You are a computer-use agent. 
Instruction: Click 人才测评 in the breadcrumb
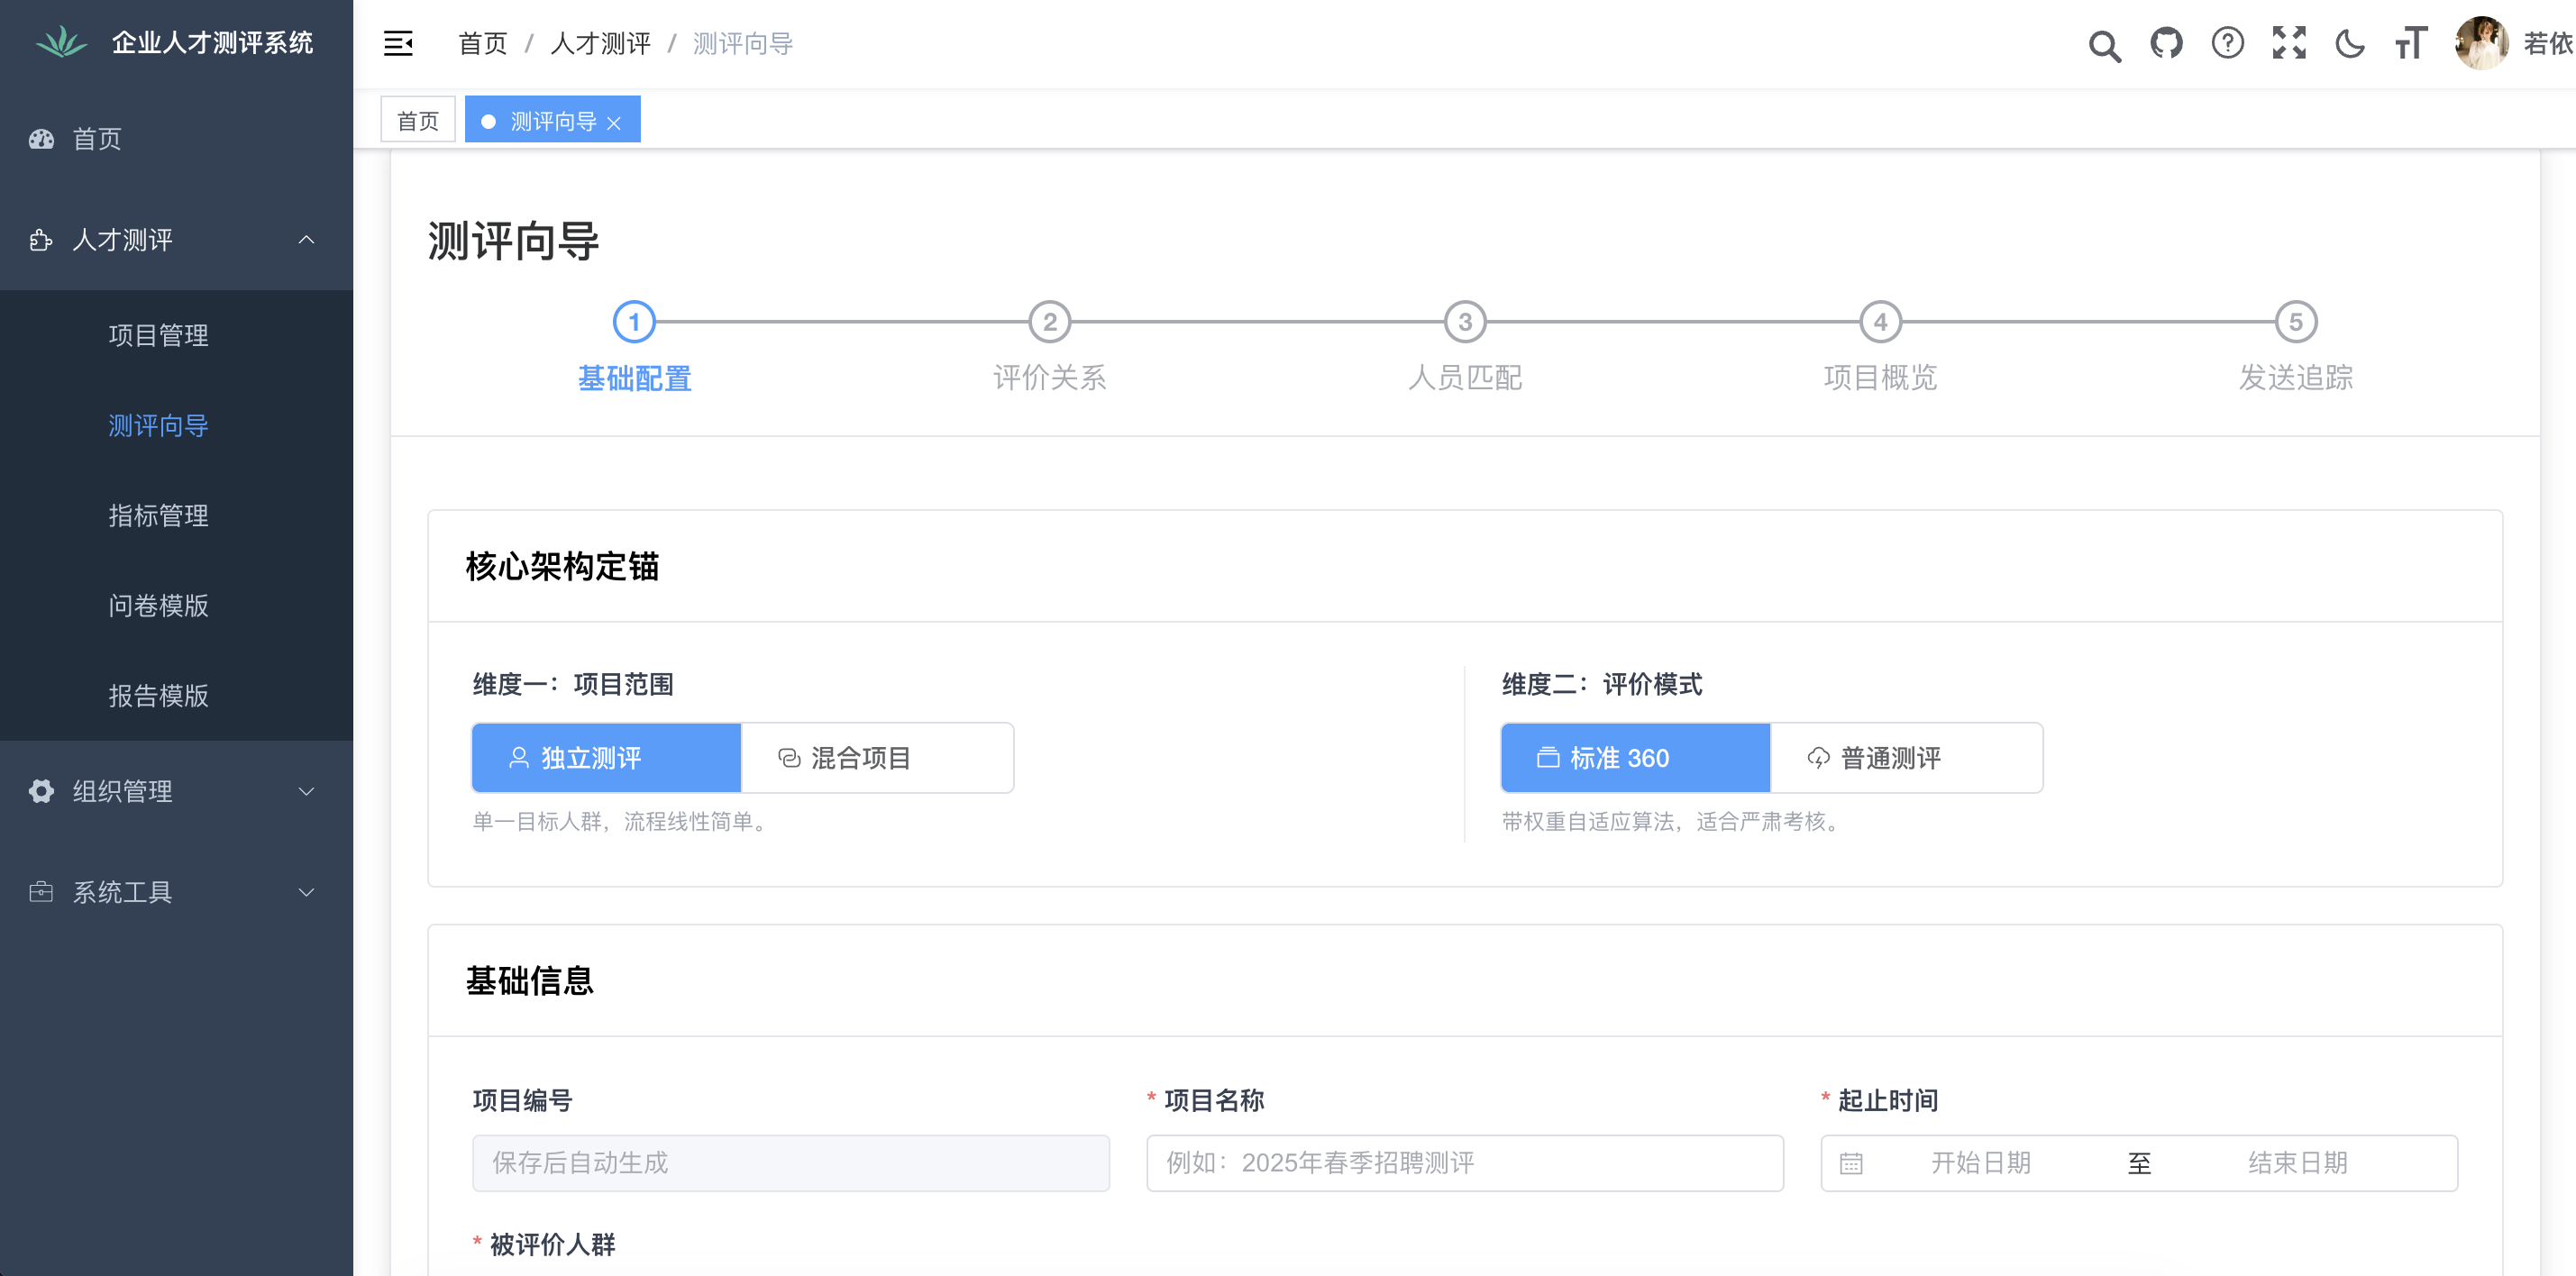coord(600,44)
